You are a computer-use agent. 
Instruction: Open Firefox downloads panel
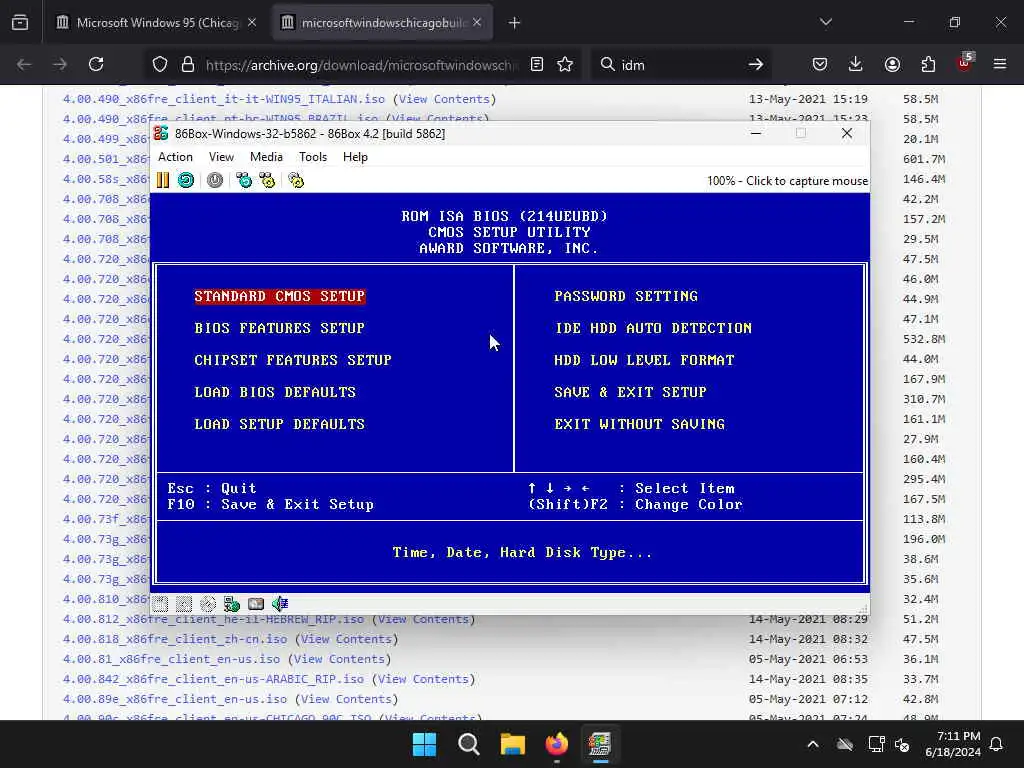[856, 64]
